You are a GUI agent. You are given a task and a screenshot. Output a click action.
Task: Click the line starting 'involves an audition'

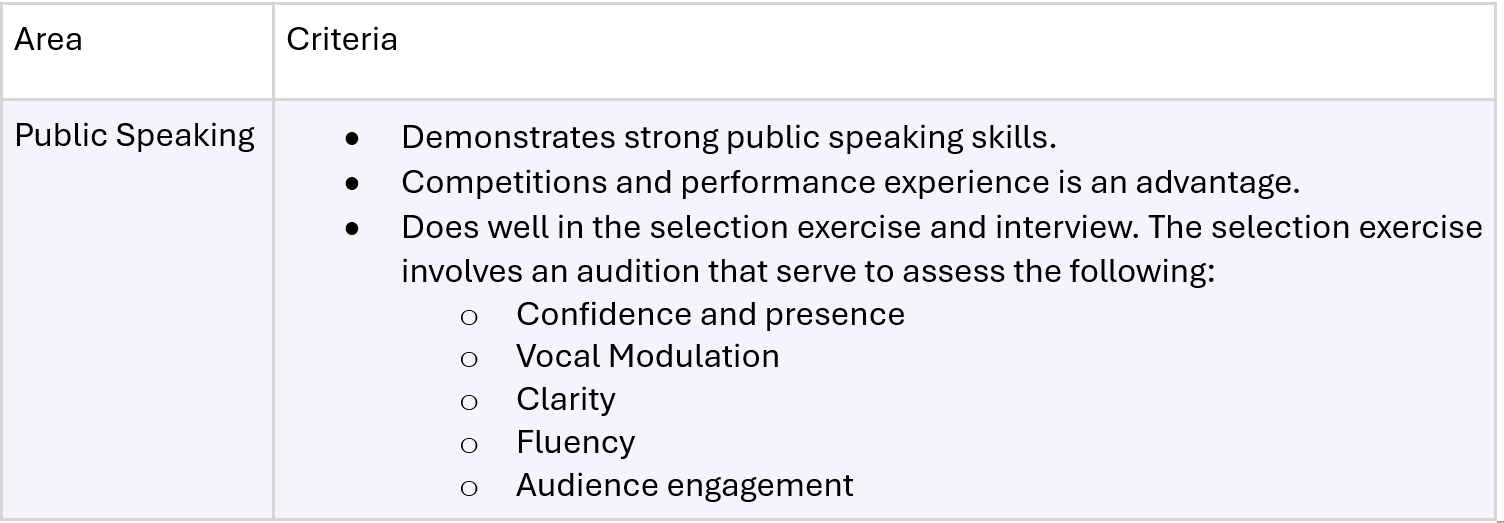click(x=807, y=270)
